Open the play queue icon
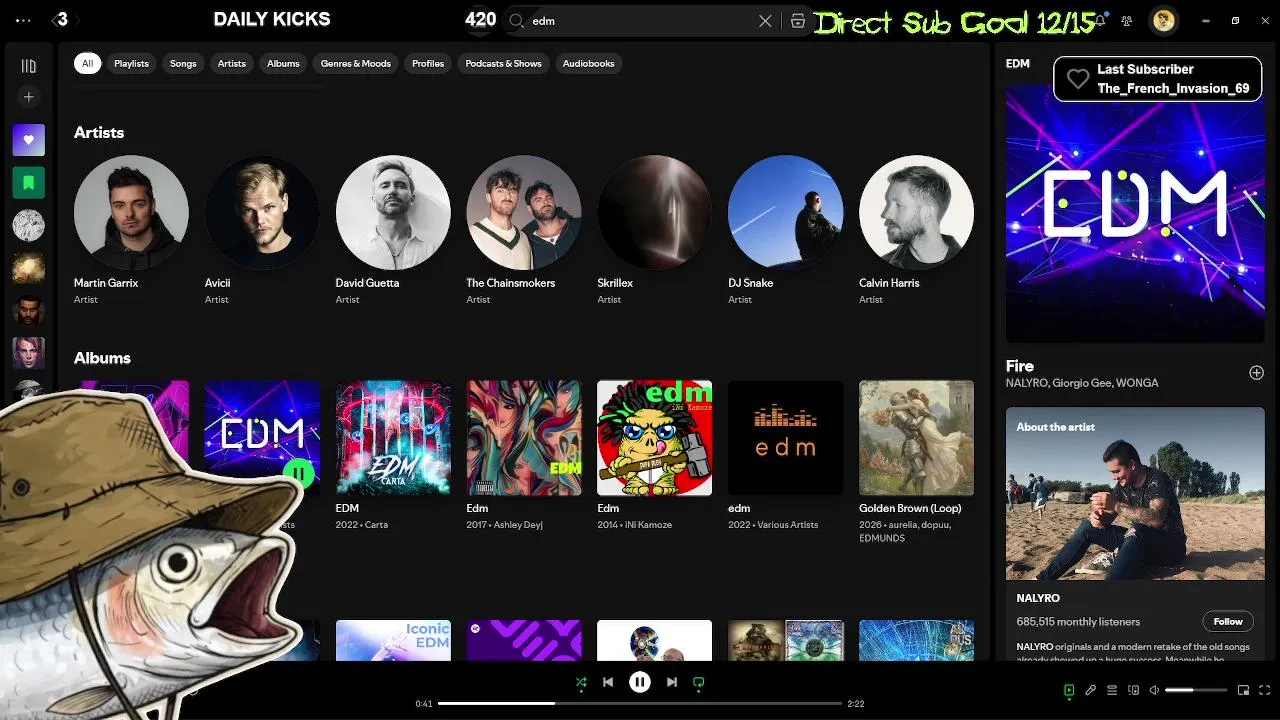 coord(1112,690)
